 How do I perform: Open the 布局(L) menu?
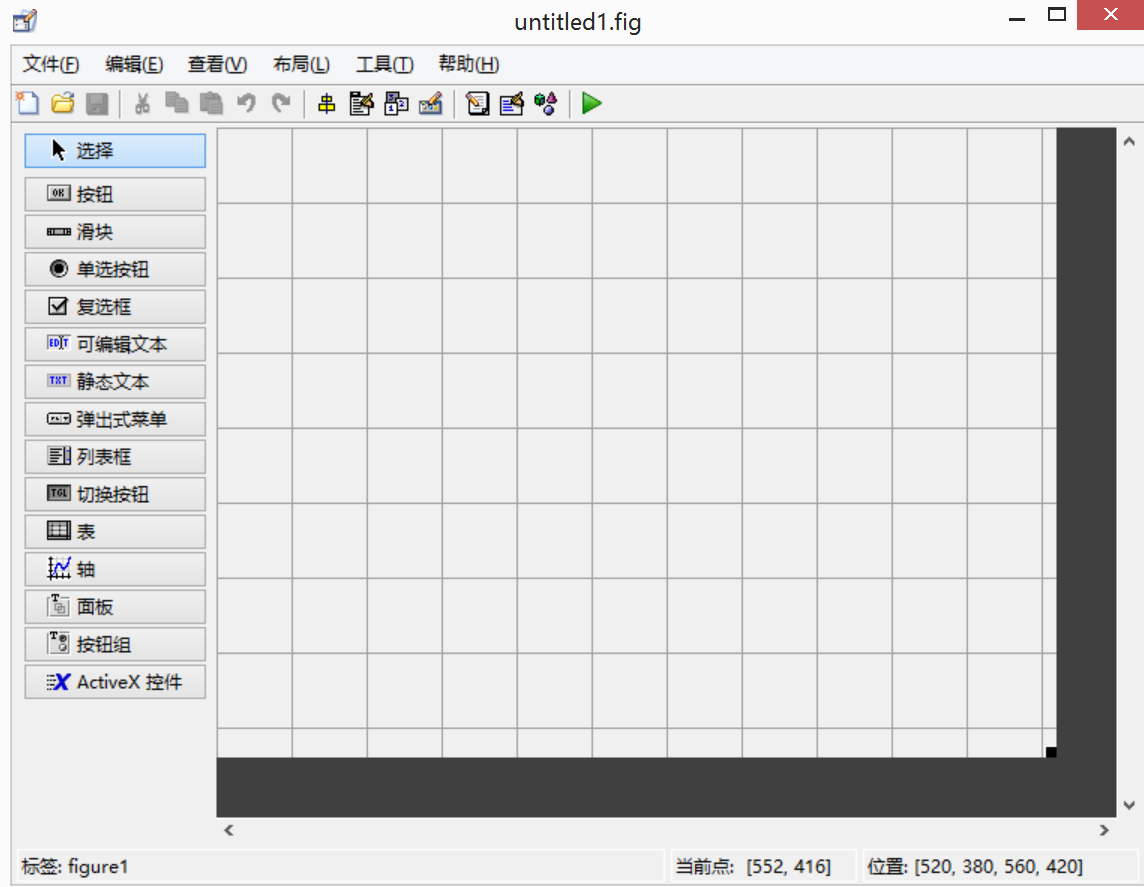coord(301,65)
